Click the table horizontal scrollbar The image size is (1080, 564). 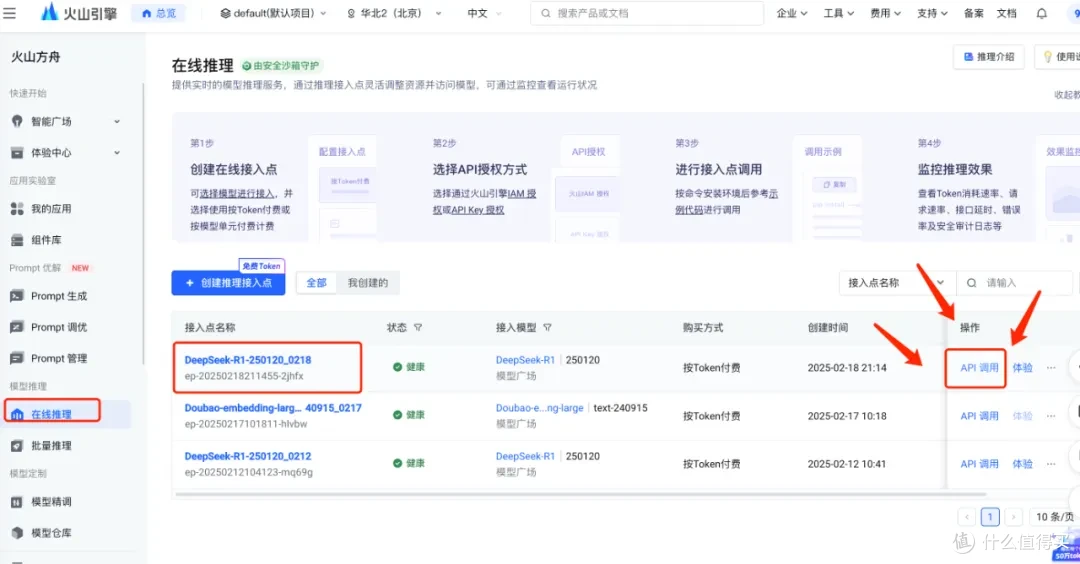pos(581,494)
